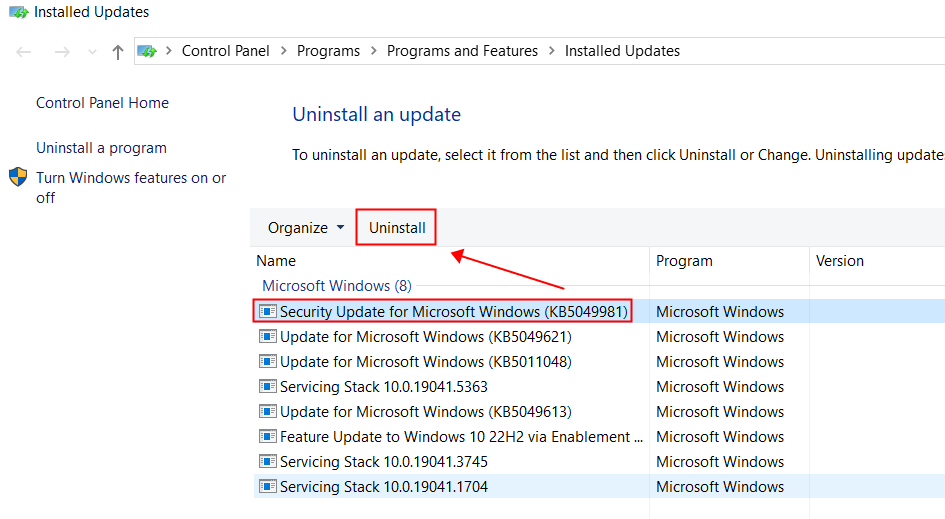Go up one level with up arrow
Viewport: 945px width, 519px height.
tap(118, 52)
